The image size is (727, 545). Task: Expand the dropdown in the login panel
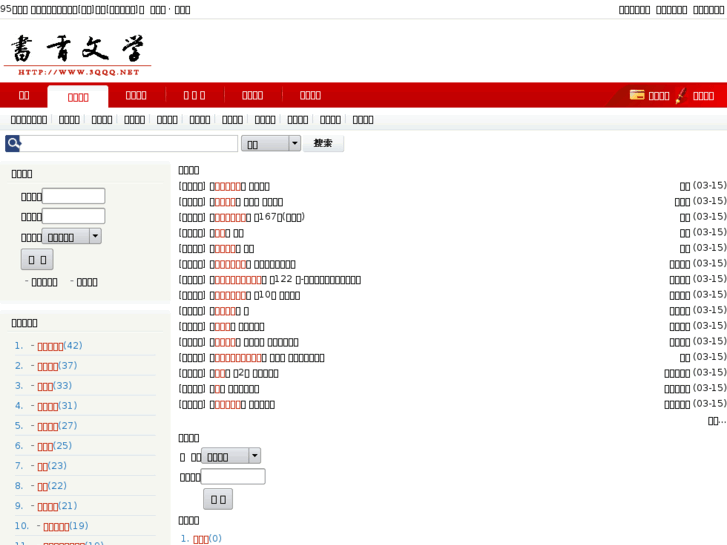pos(72,237)
